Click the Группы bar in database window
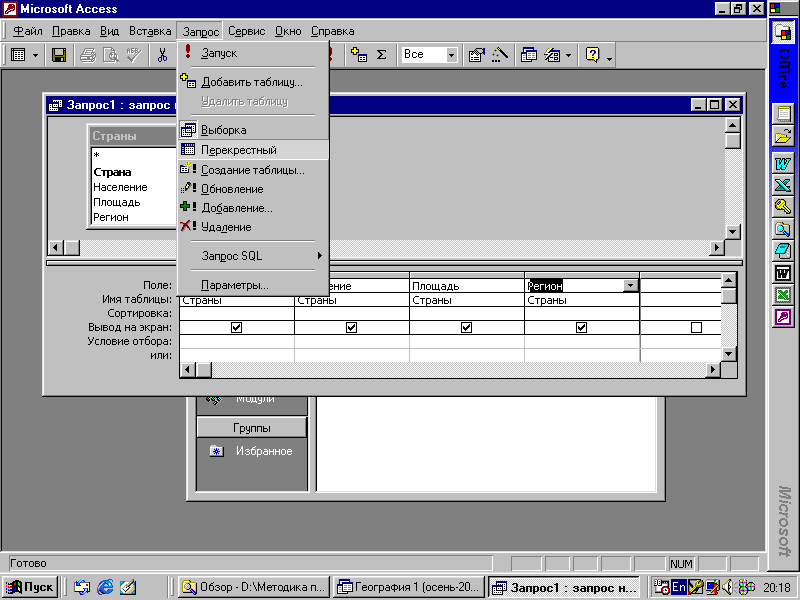This screenshot has width=800, height=600. click(x=252, y=428)
